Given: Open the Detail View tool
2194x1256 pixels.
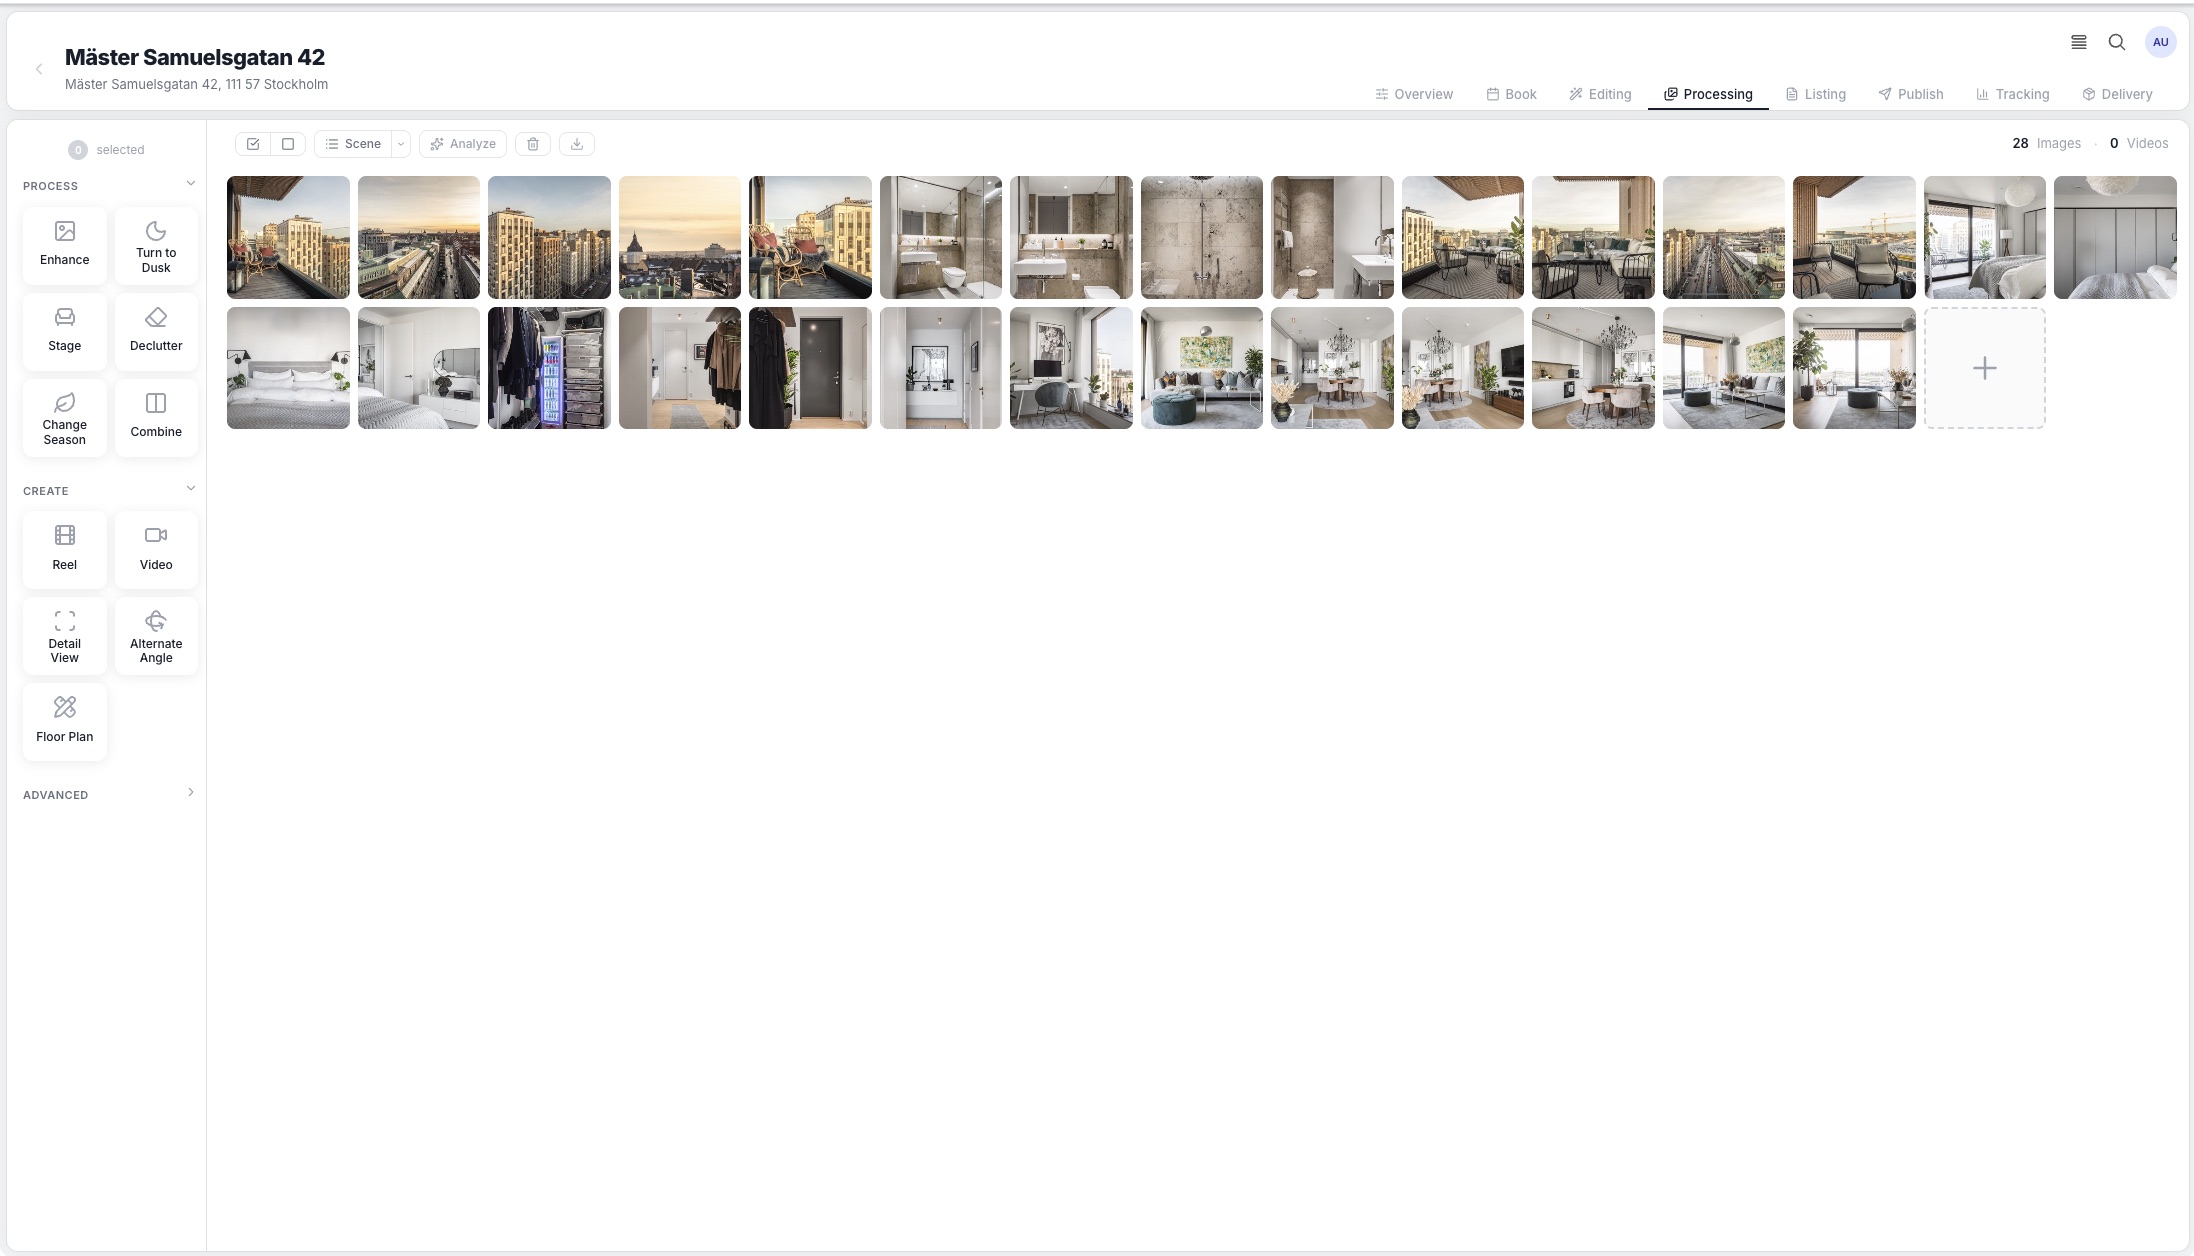Looking at the screenshot, I should tap(65, 636).
